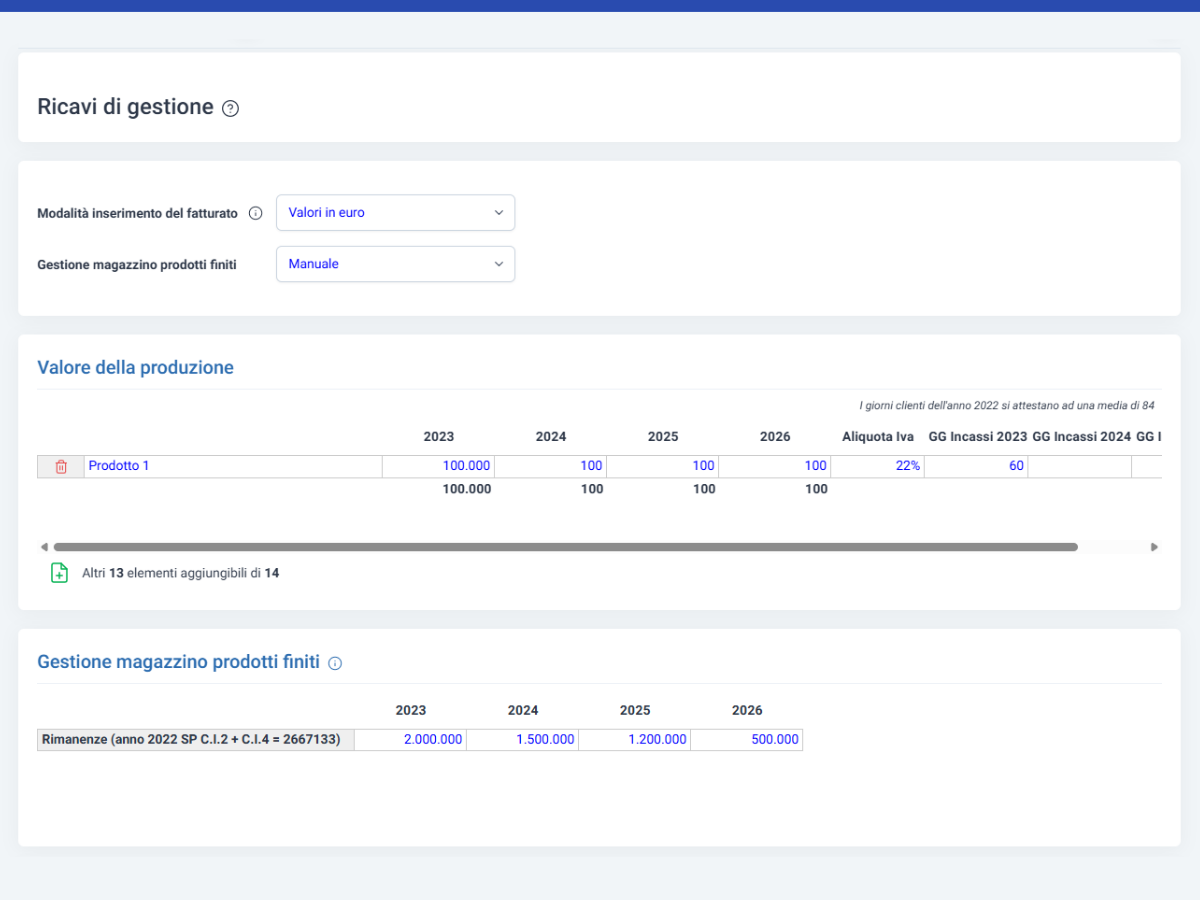Viewport: 1200px width, 900px height.
Task: Add a new element with green file icon
Action: [59, 573]
